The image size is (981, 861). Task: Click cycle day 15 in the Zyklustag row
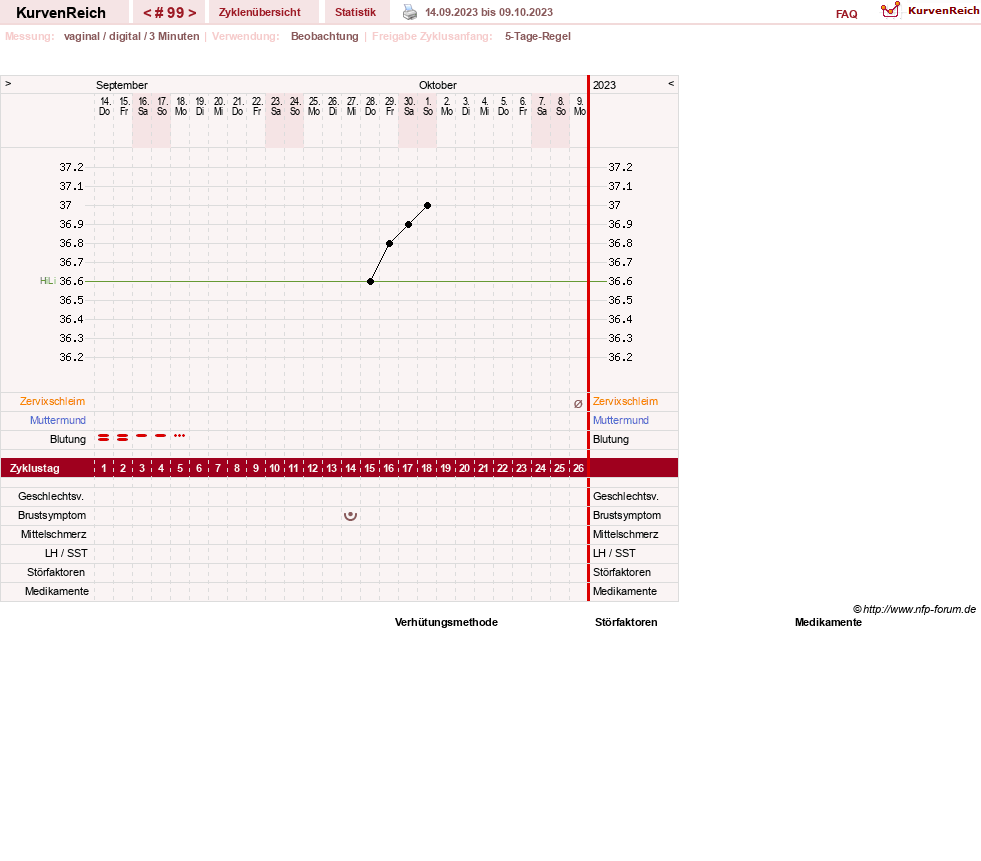click(x=370, y=468)
